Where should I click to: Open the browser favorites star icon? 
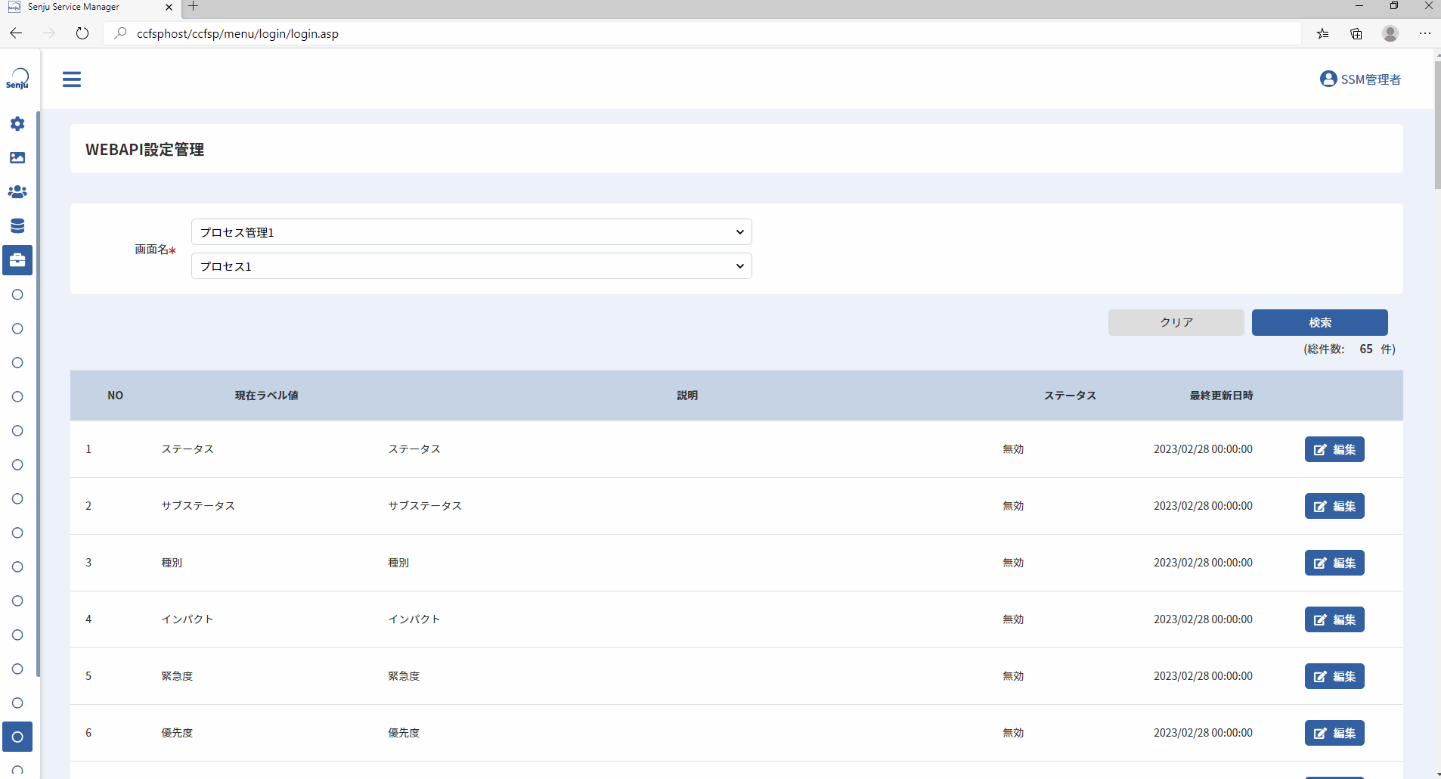point(1322,33)
